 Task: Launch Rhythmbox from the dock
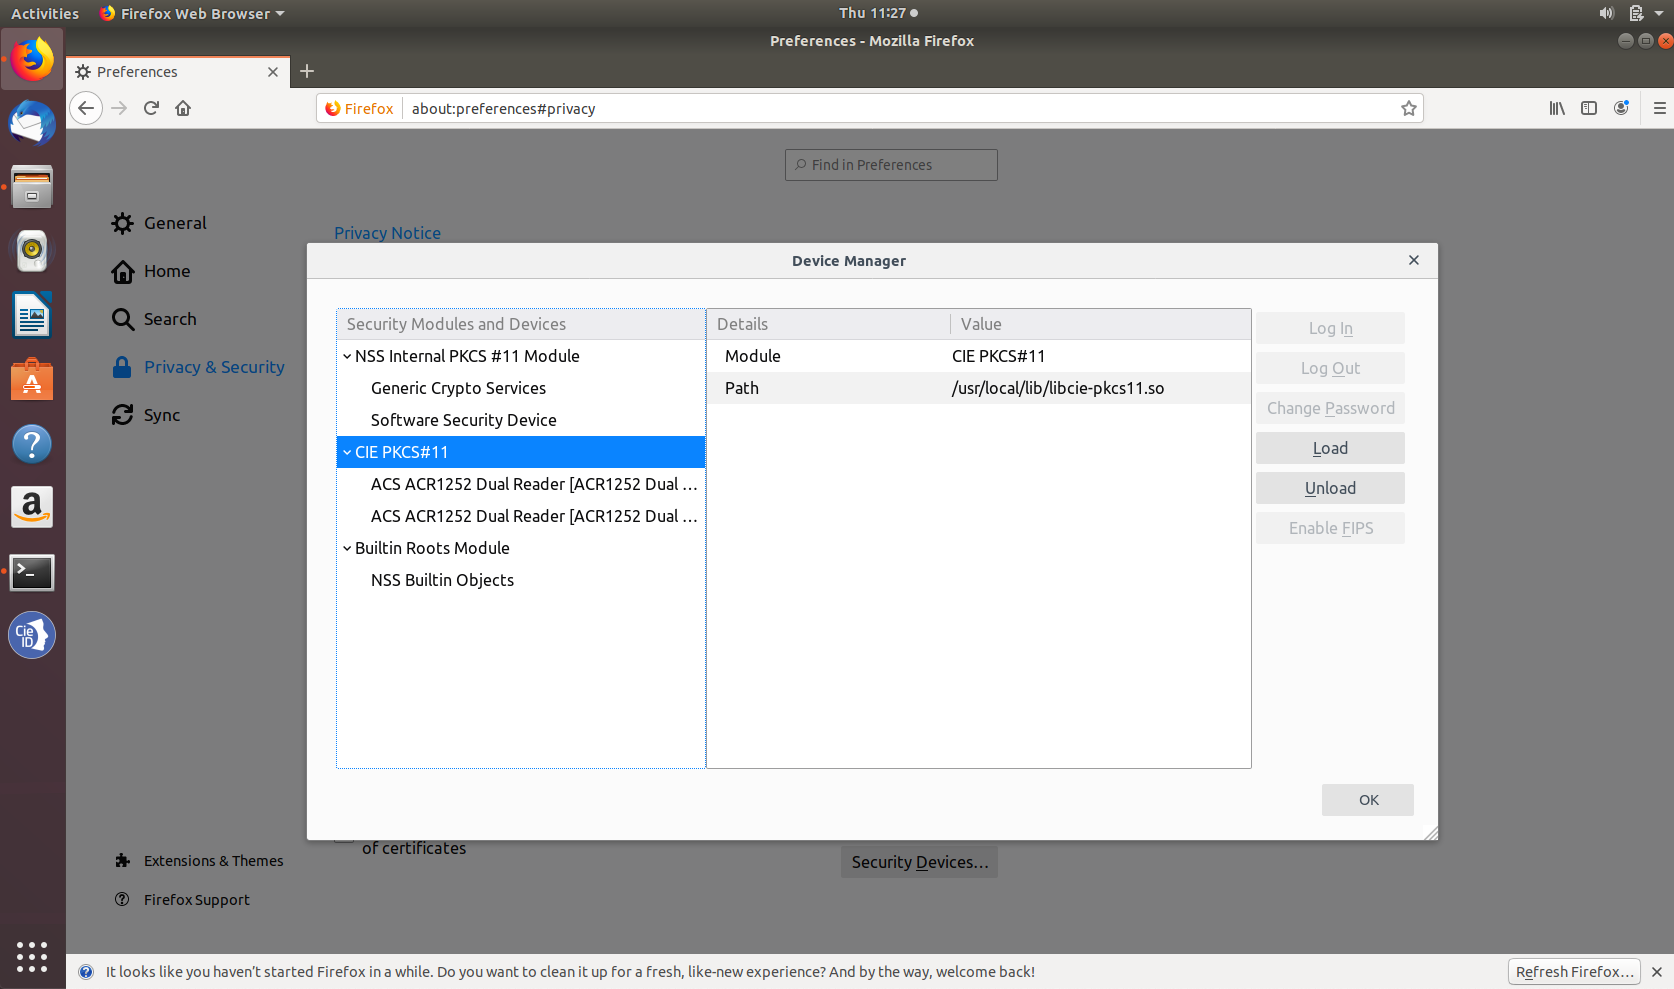32,251
